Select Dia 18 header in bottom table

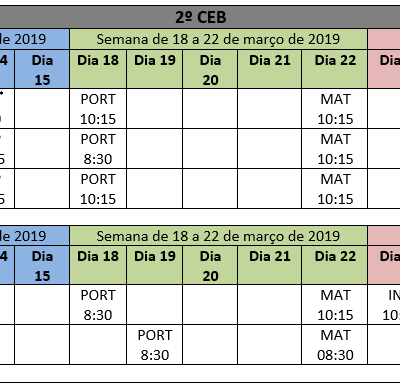click(98, 265)
